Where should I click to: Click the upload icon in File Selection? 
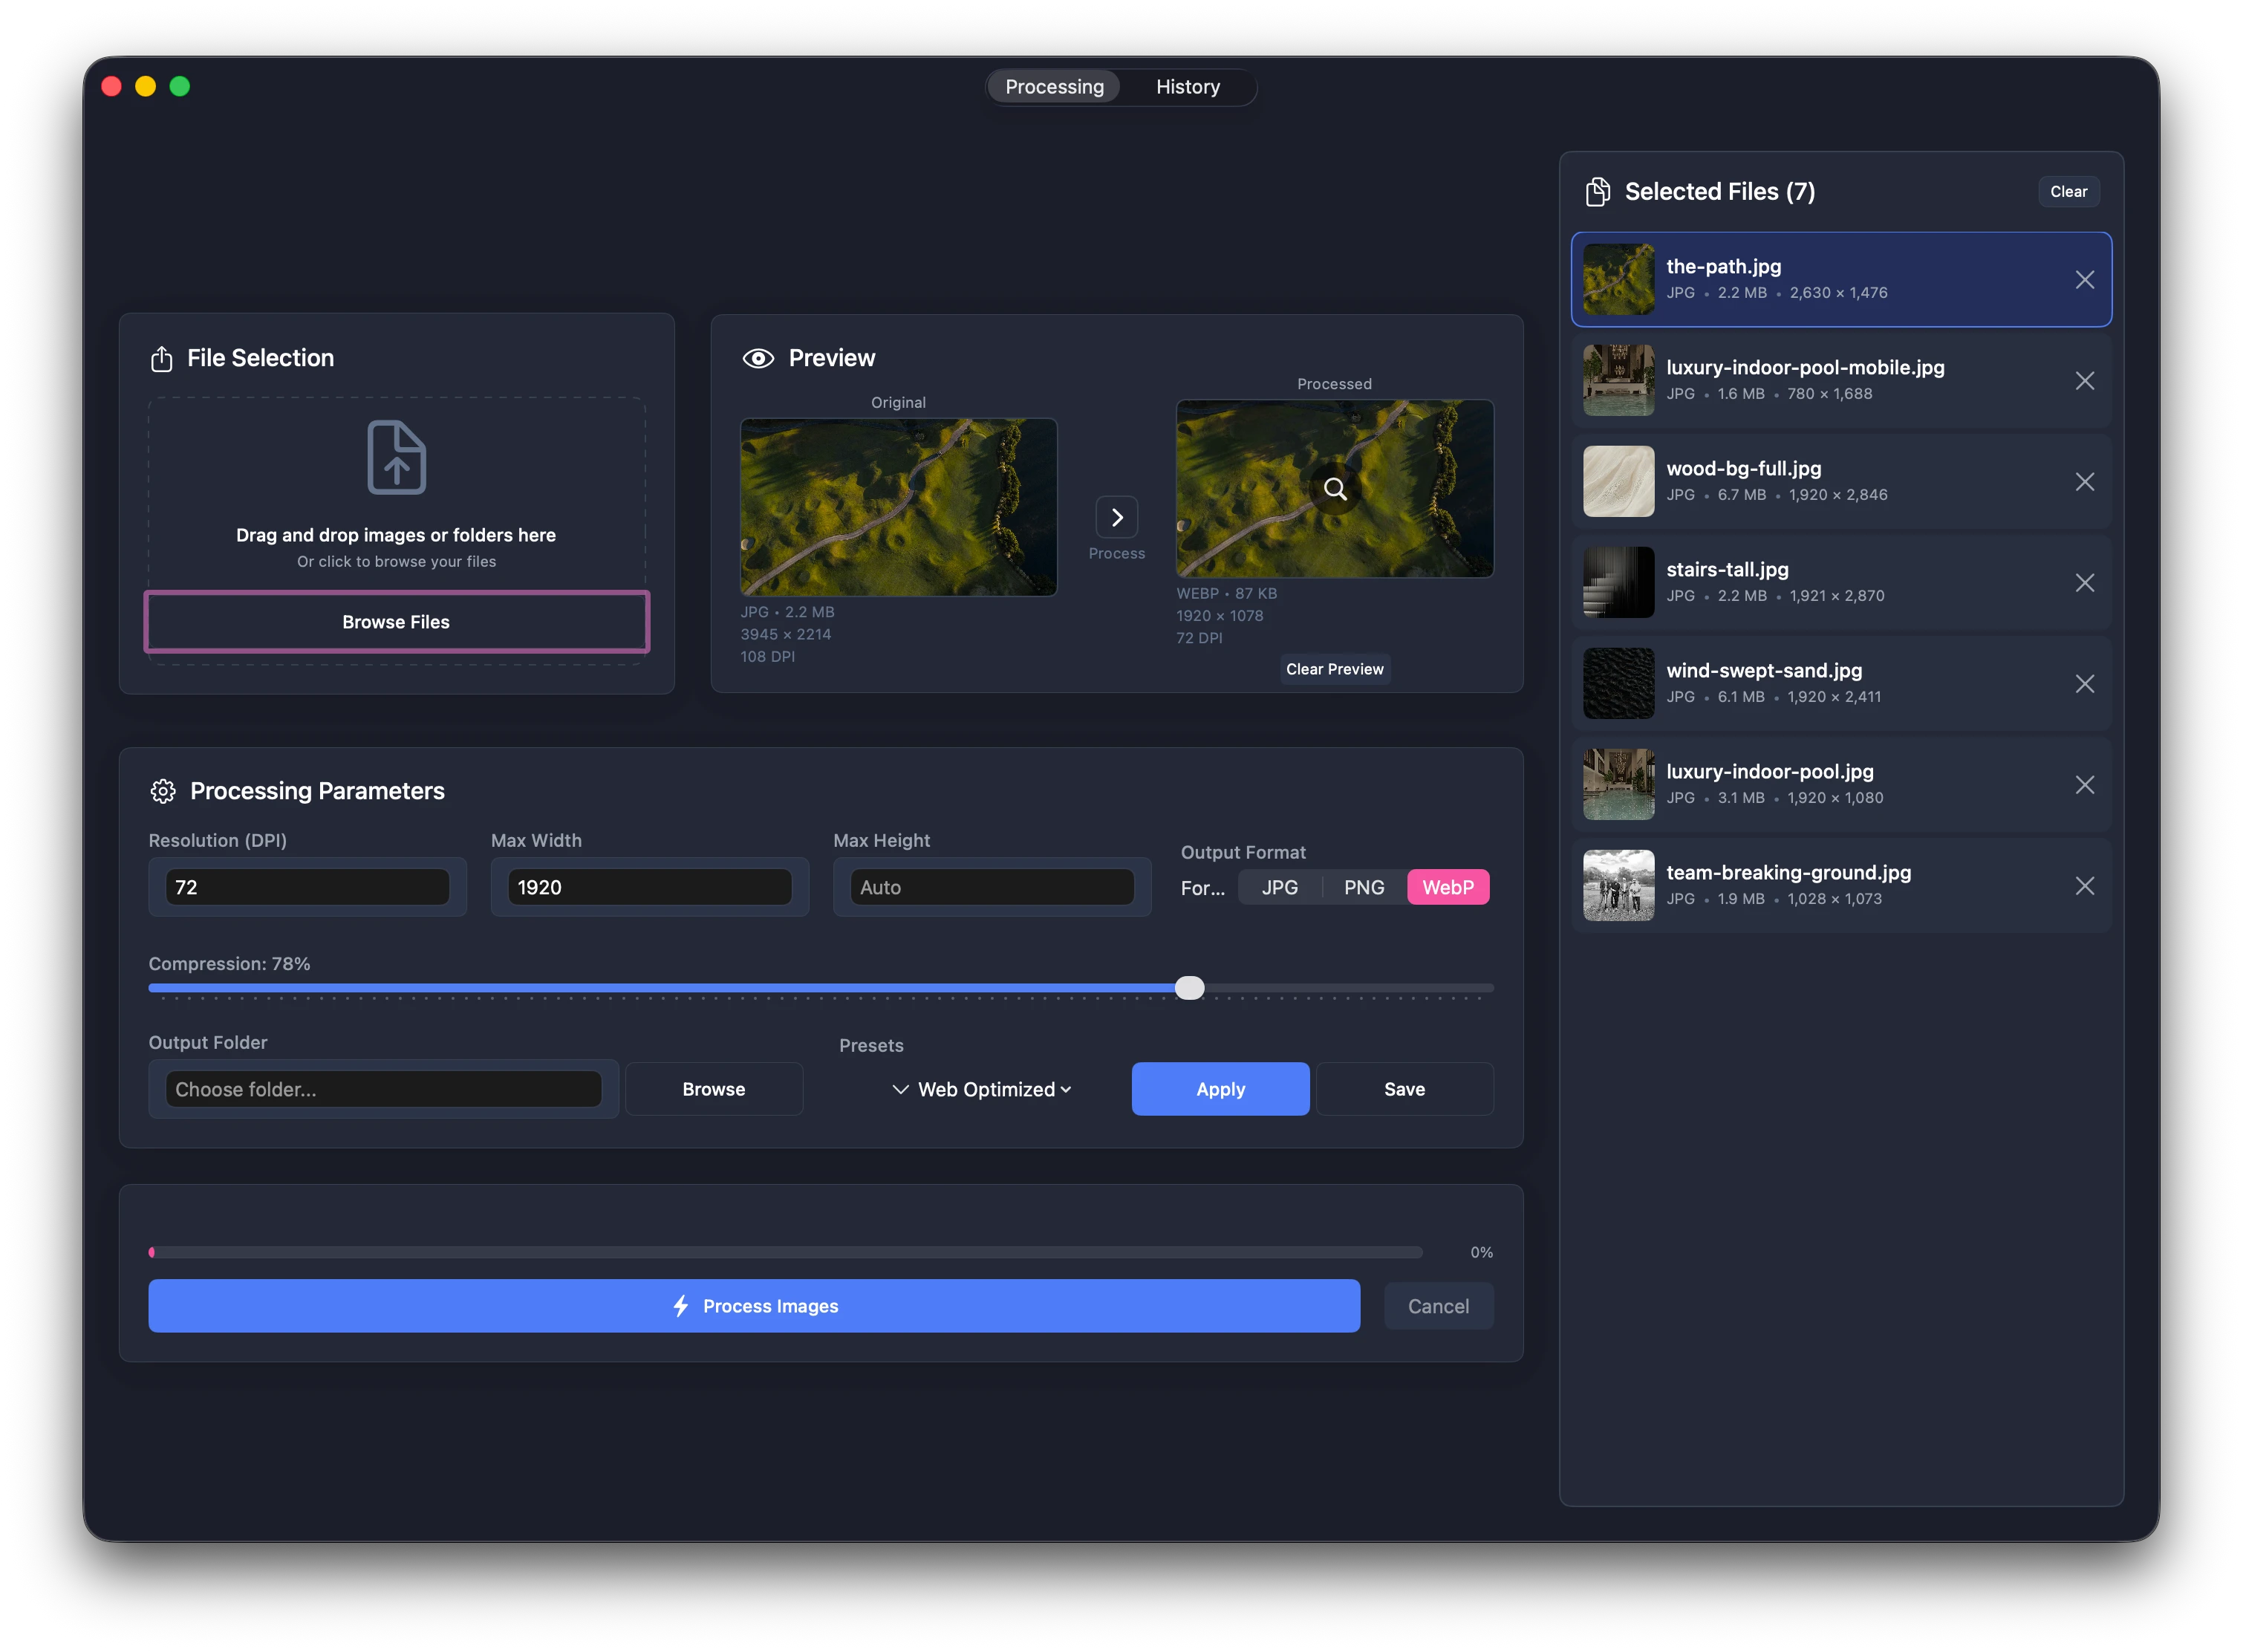[x=162, y=358]
